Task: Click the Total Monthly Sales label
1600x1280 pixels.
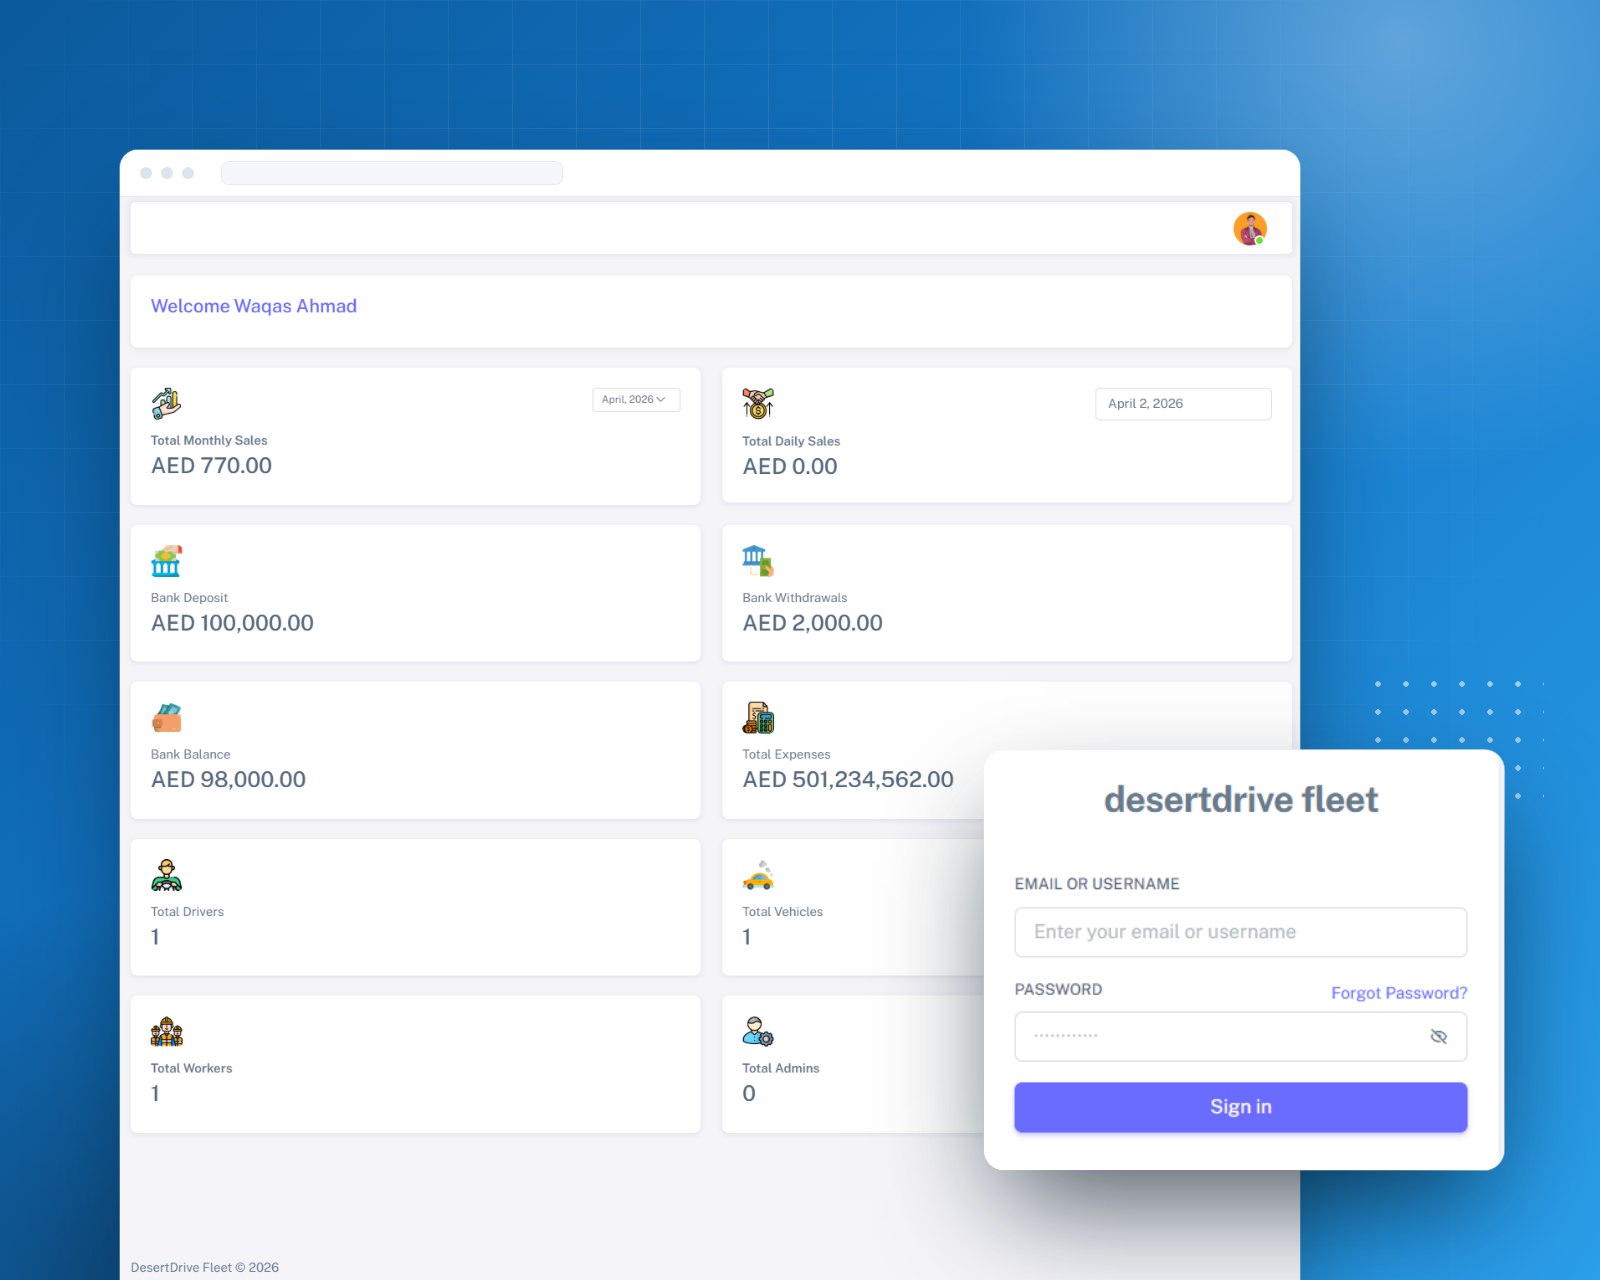Action: point(209,440)
